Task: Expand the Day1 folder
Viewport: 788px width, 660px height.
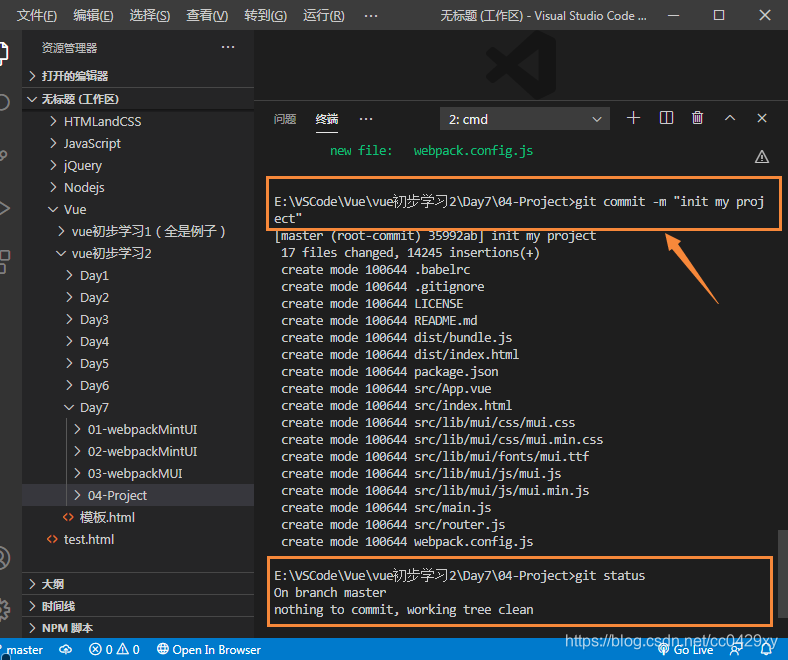Action: (138, 275)
